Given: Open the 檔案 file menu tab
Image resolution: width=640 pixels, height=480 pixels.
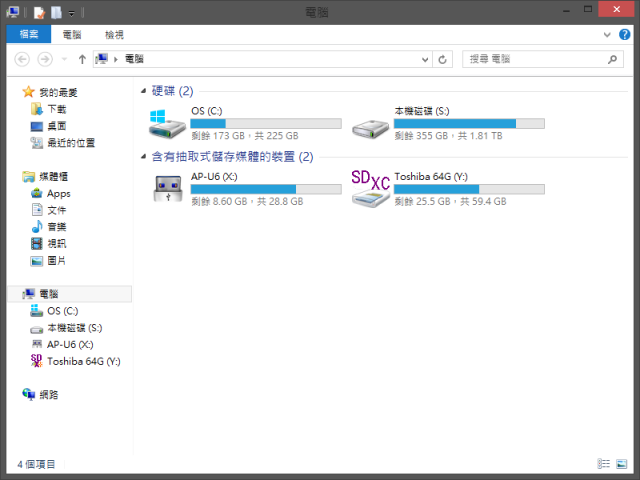Looking at the screenshot, I should click(x=29, y=34).
